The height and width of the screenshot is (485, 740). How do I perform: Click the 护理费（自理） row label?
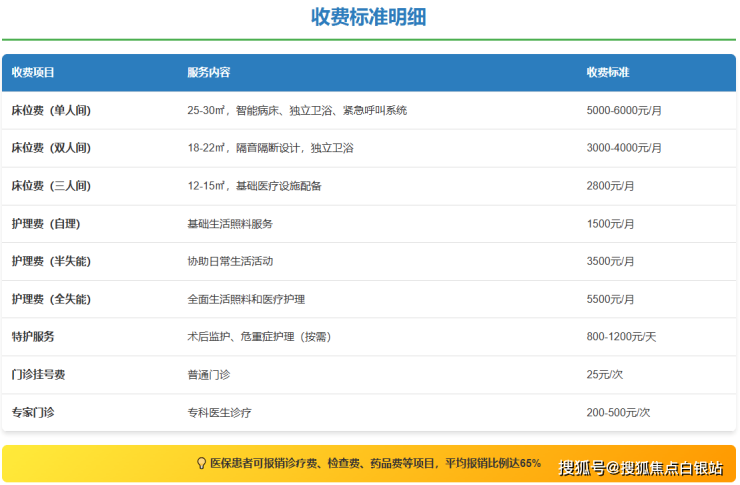[45, 224]
